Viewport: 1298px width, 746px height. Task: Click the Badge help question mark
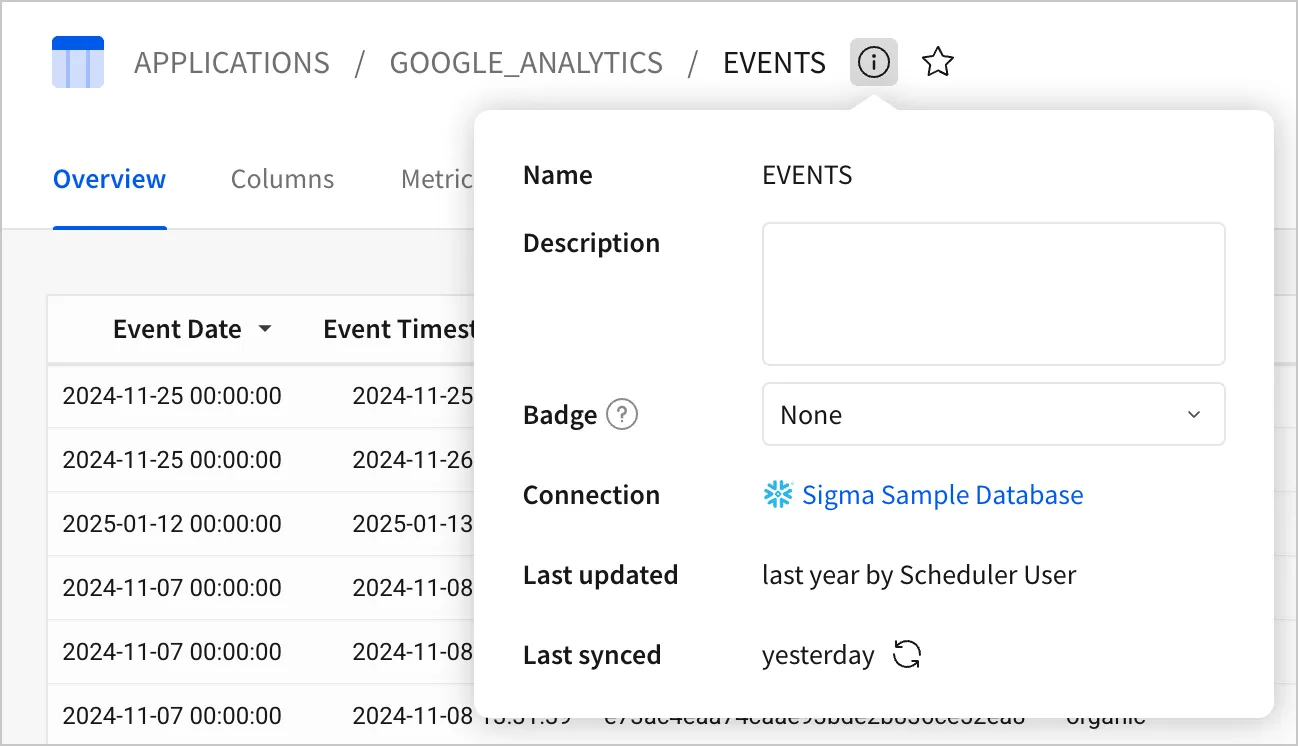[622, 414]
